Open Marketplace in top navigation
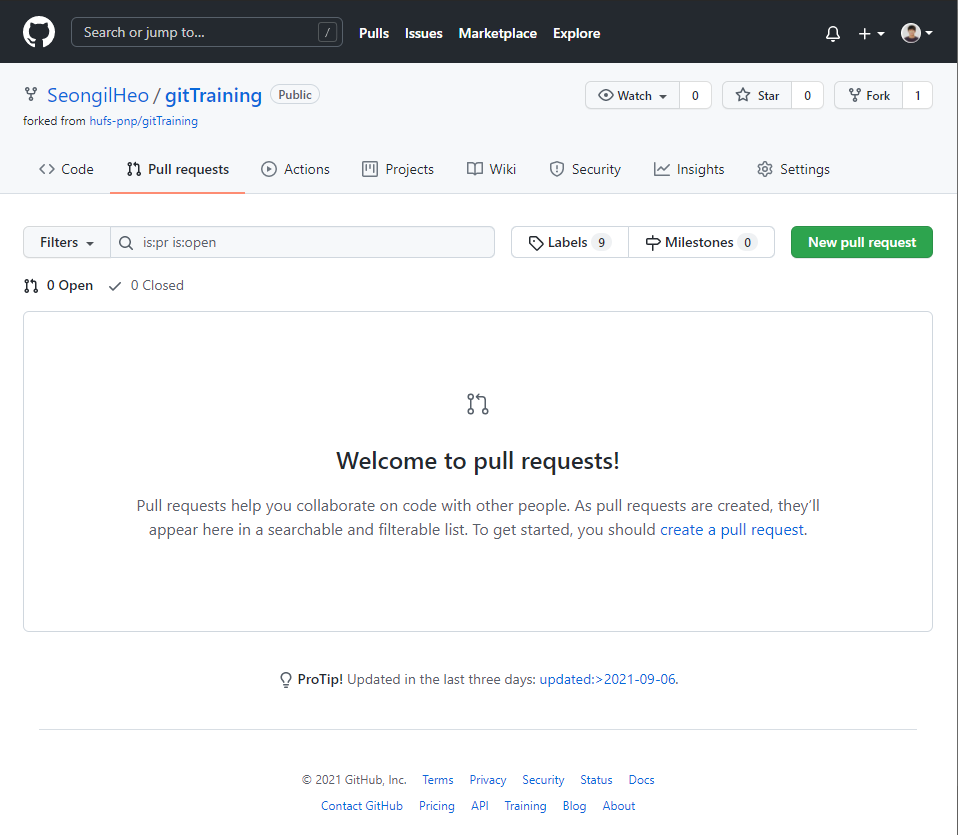Viewport: 958px width, 835px height. tap(497, 34)
